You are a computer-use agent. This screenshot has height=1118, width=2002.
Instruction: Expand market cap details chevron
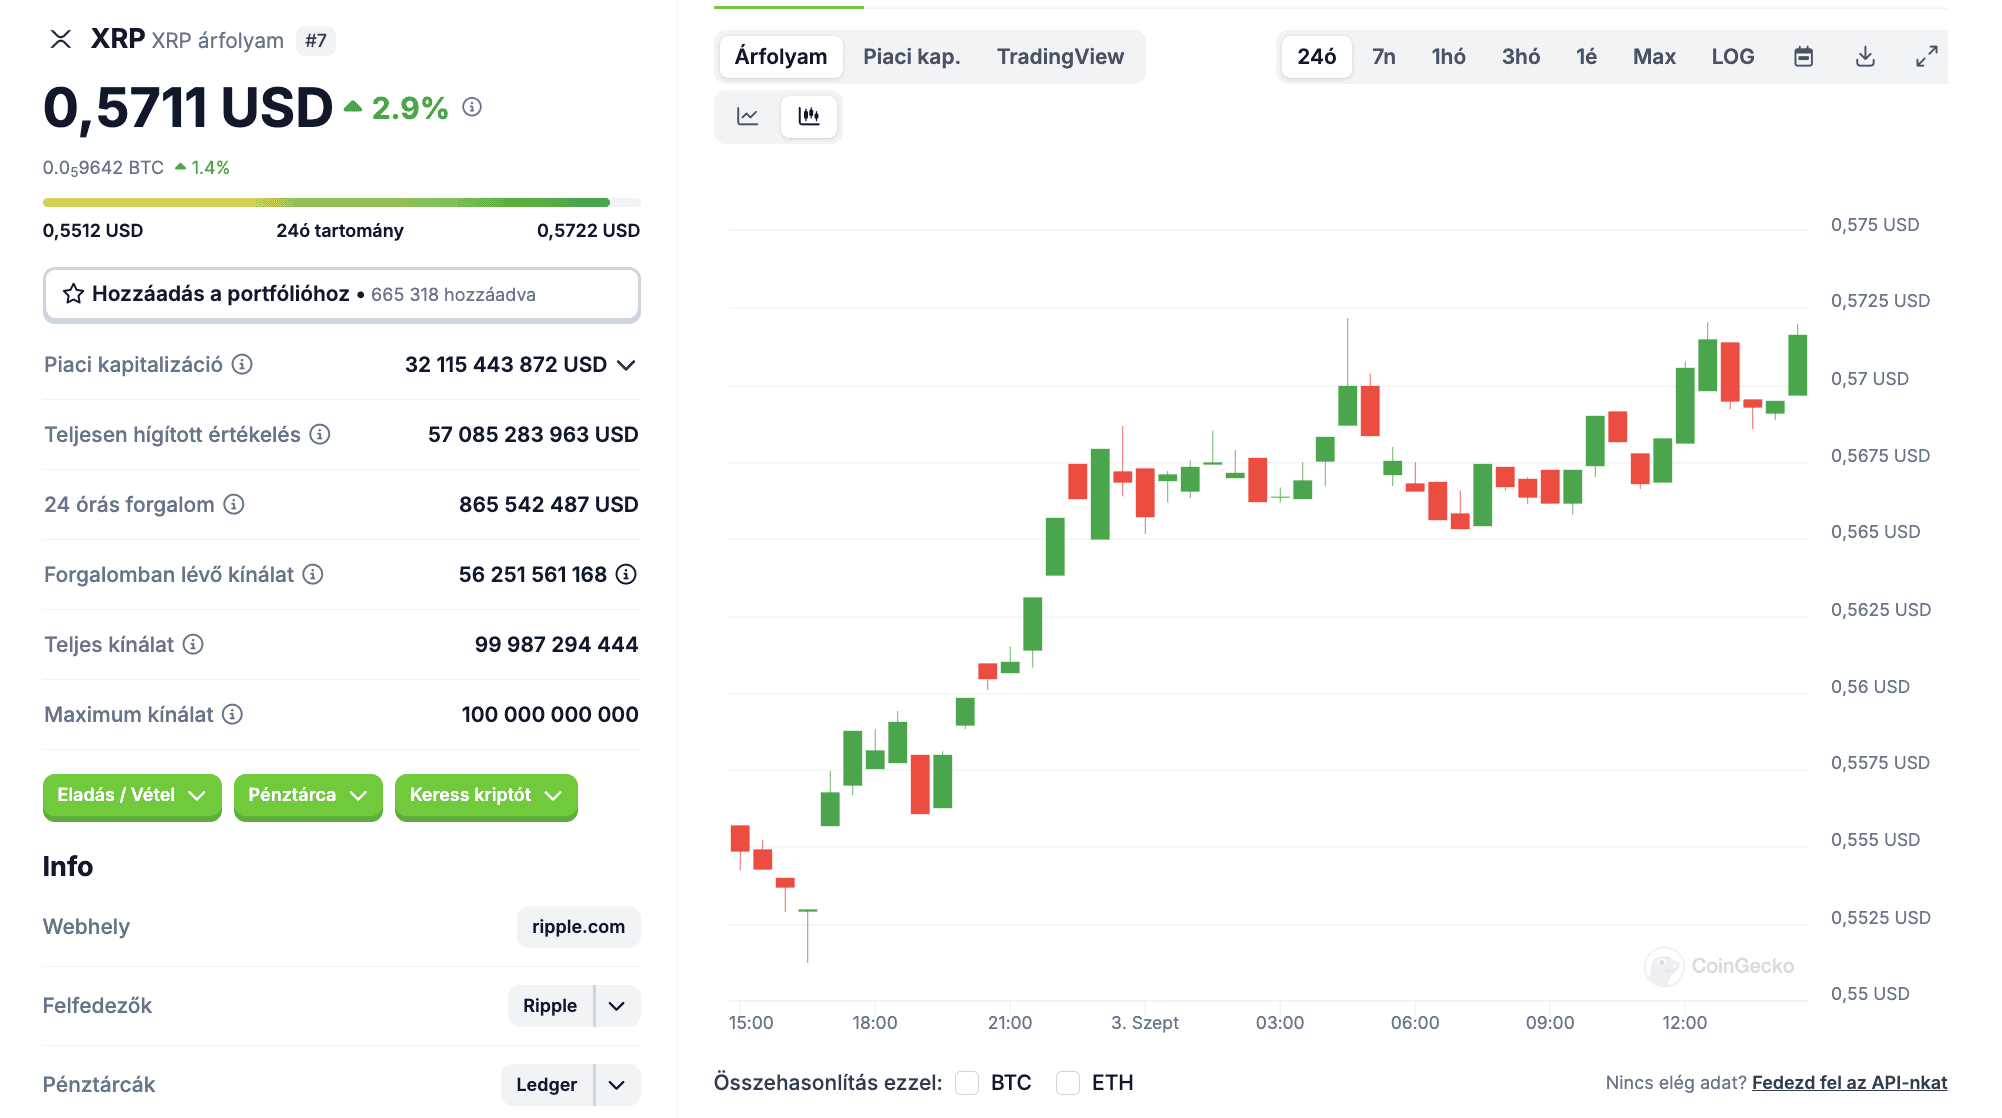point(626,365)
